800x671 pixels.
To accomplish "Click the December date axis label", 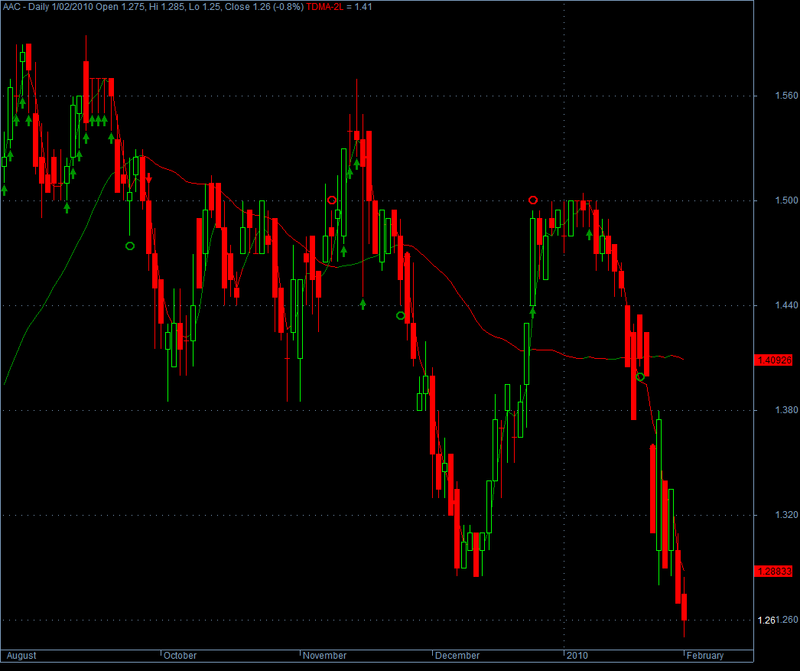I will (457, 656).
